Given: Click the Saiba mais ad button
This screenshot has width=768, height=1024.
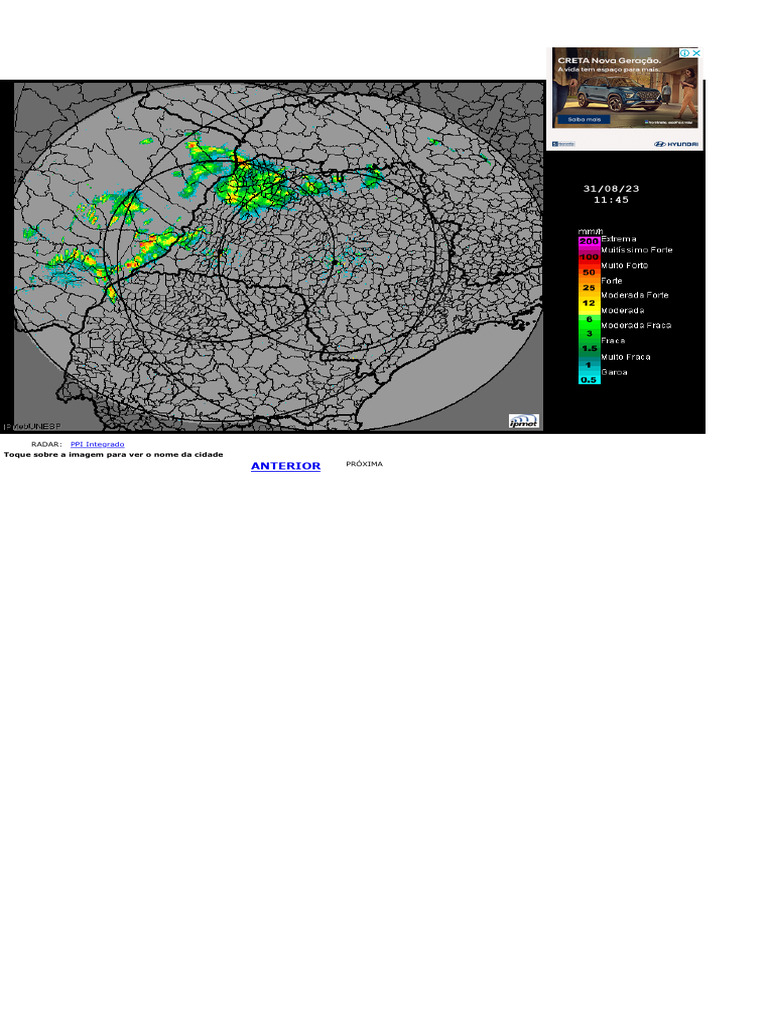Looking at the screenshot, I should (584, 120).
